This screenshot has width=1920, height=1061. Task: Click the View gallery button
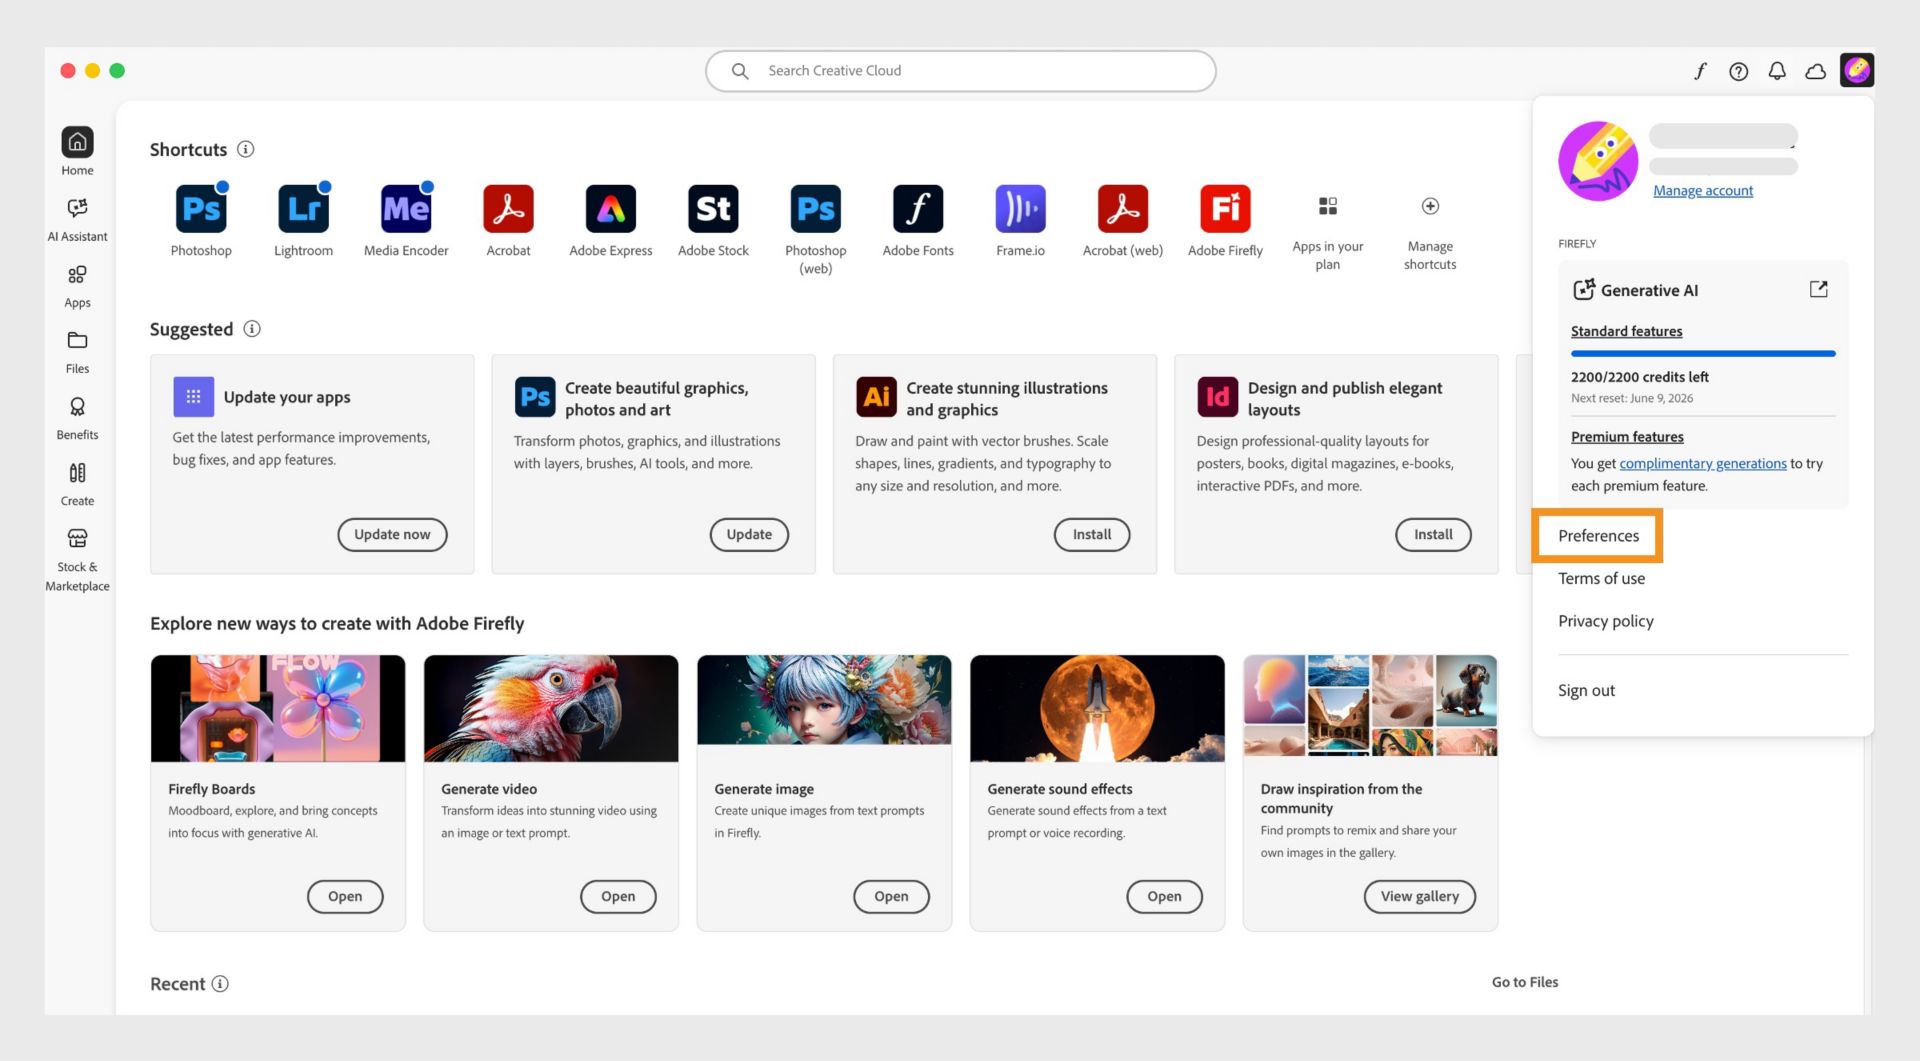pyautogui.click(x=1420, y=897)
